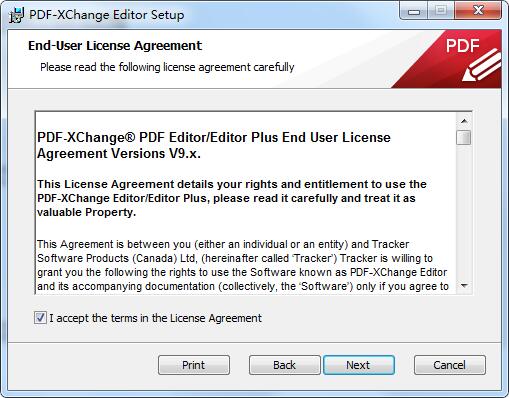Click the 'Agreement Versions V9.x' license heading
Viewport: 509px width, 398px height.
[x=119, y=154]
